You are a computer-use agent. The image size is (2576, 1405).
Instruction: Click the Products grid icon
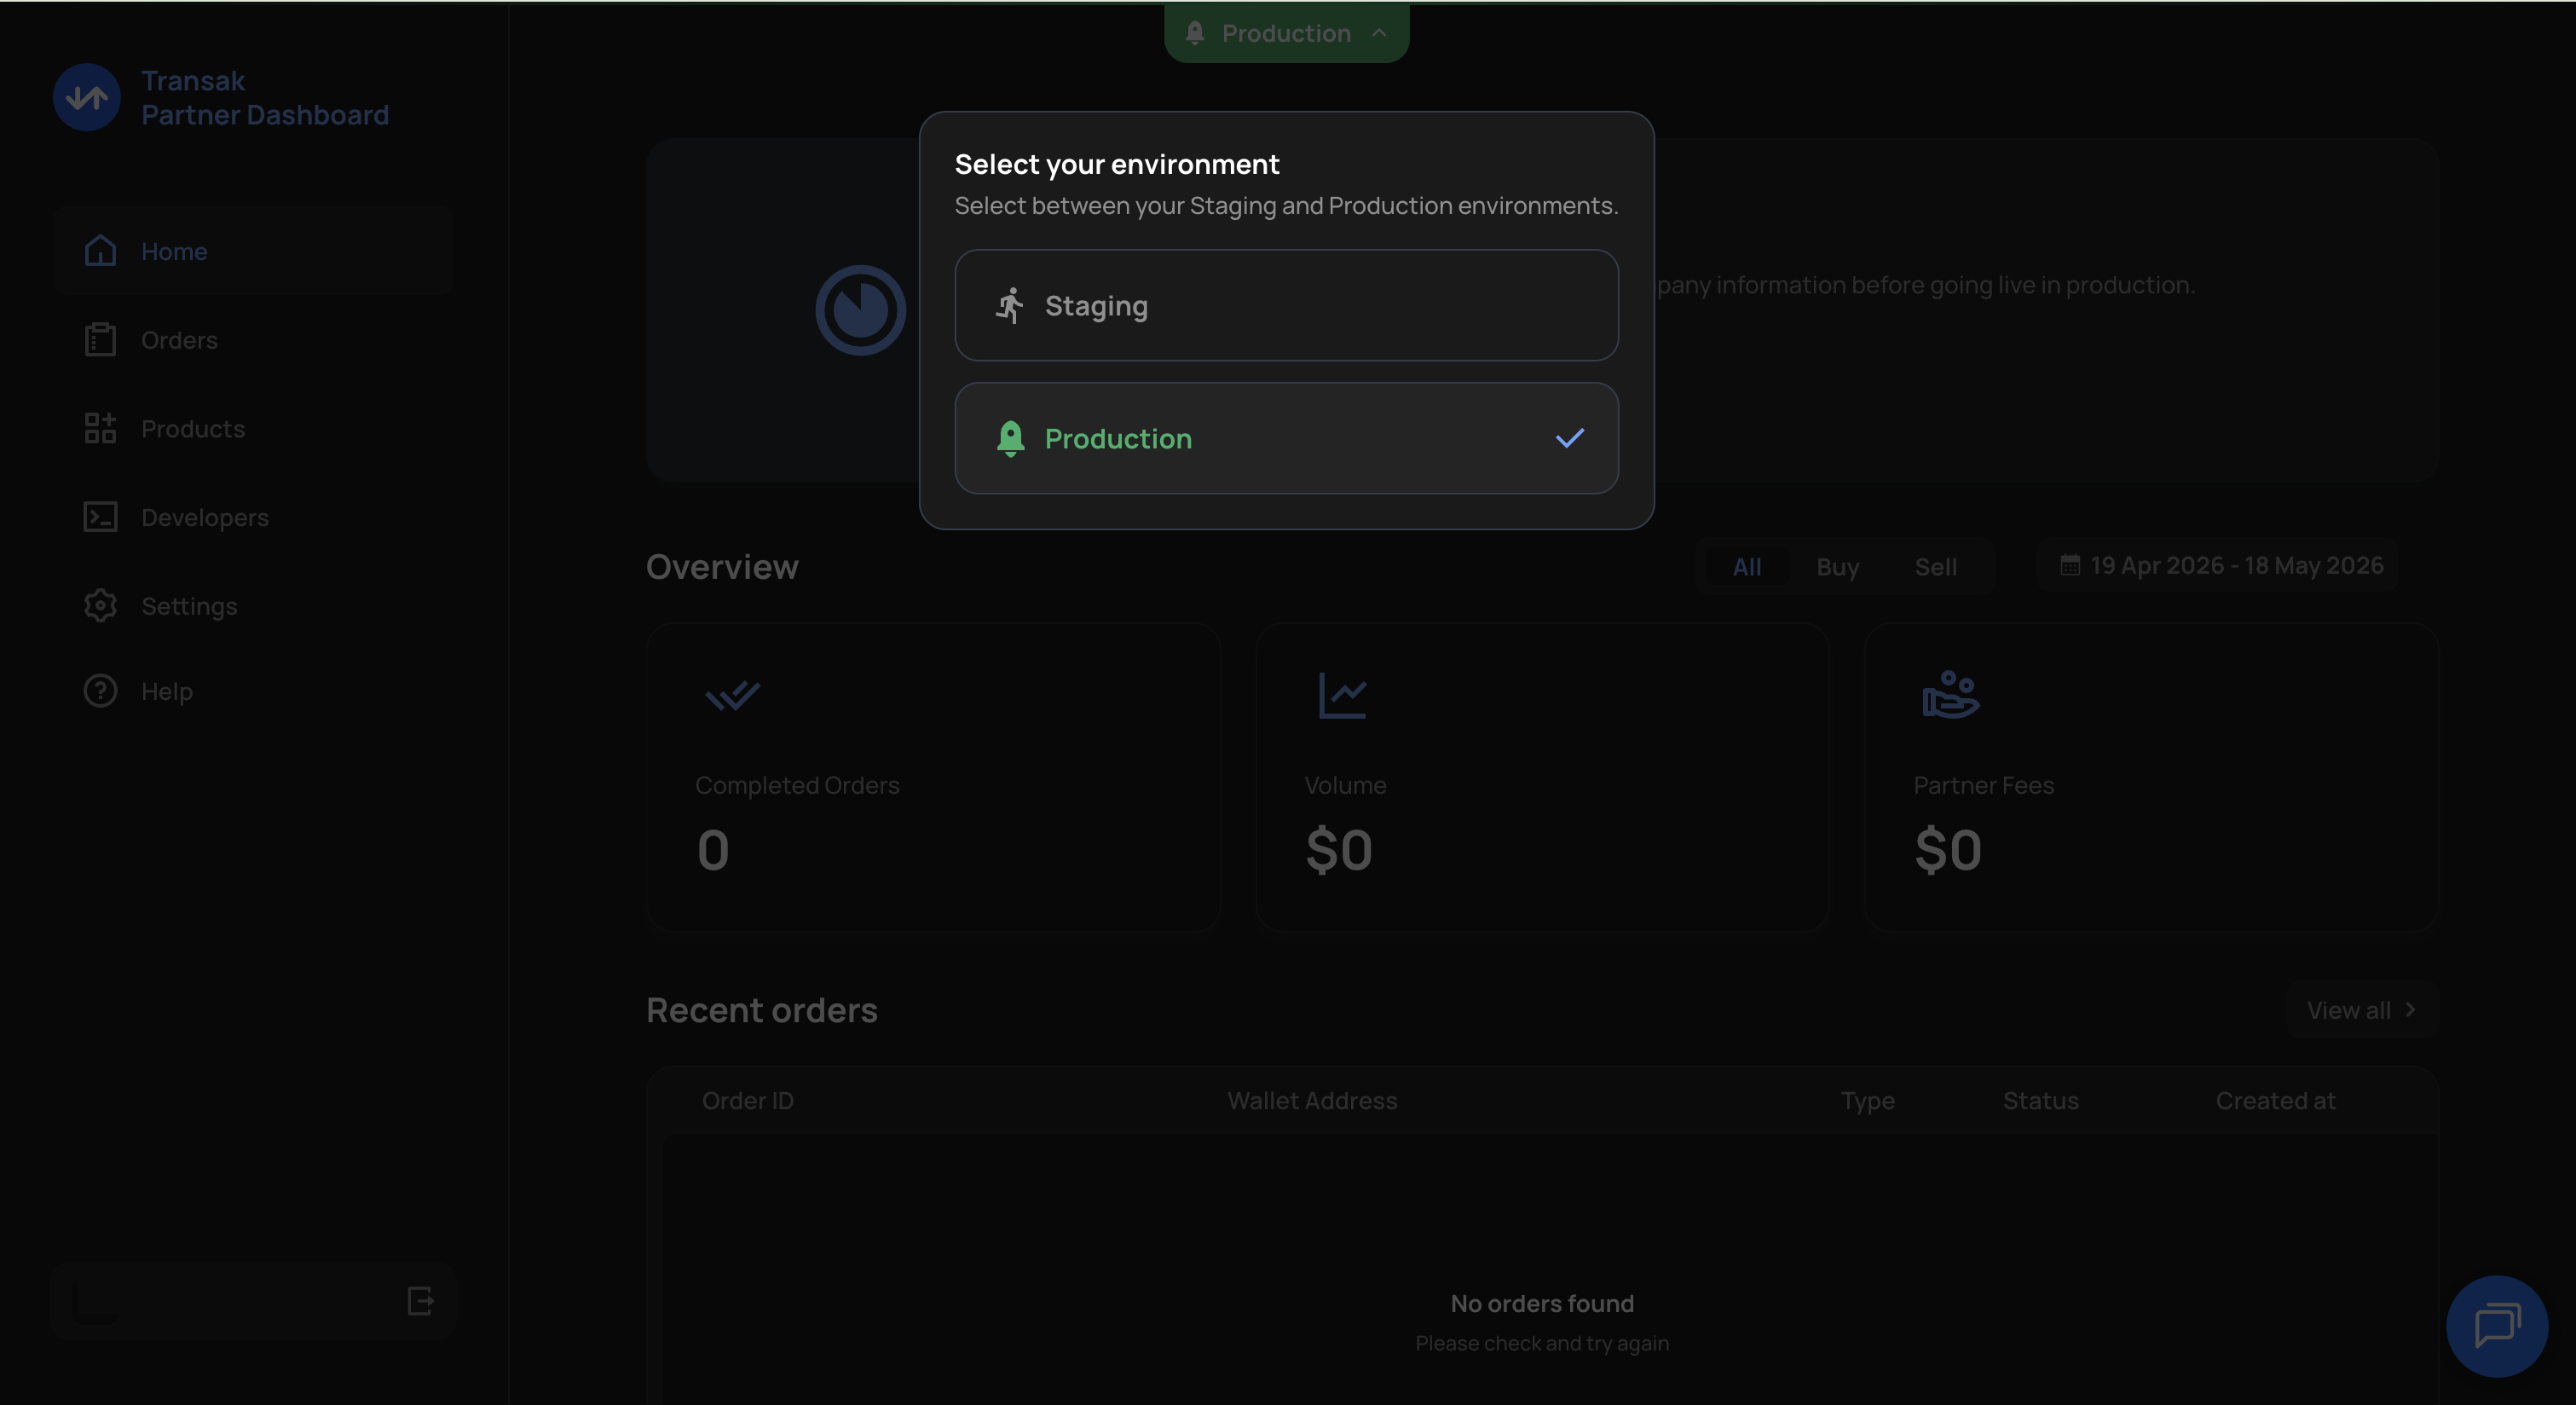point(100,428)
